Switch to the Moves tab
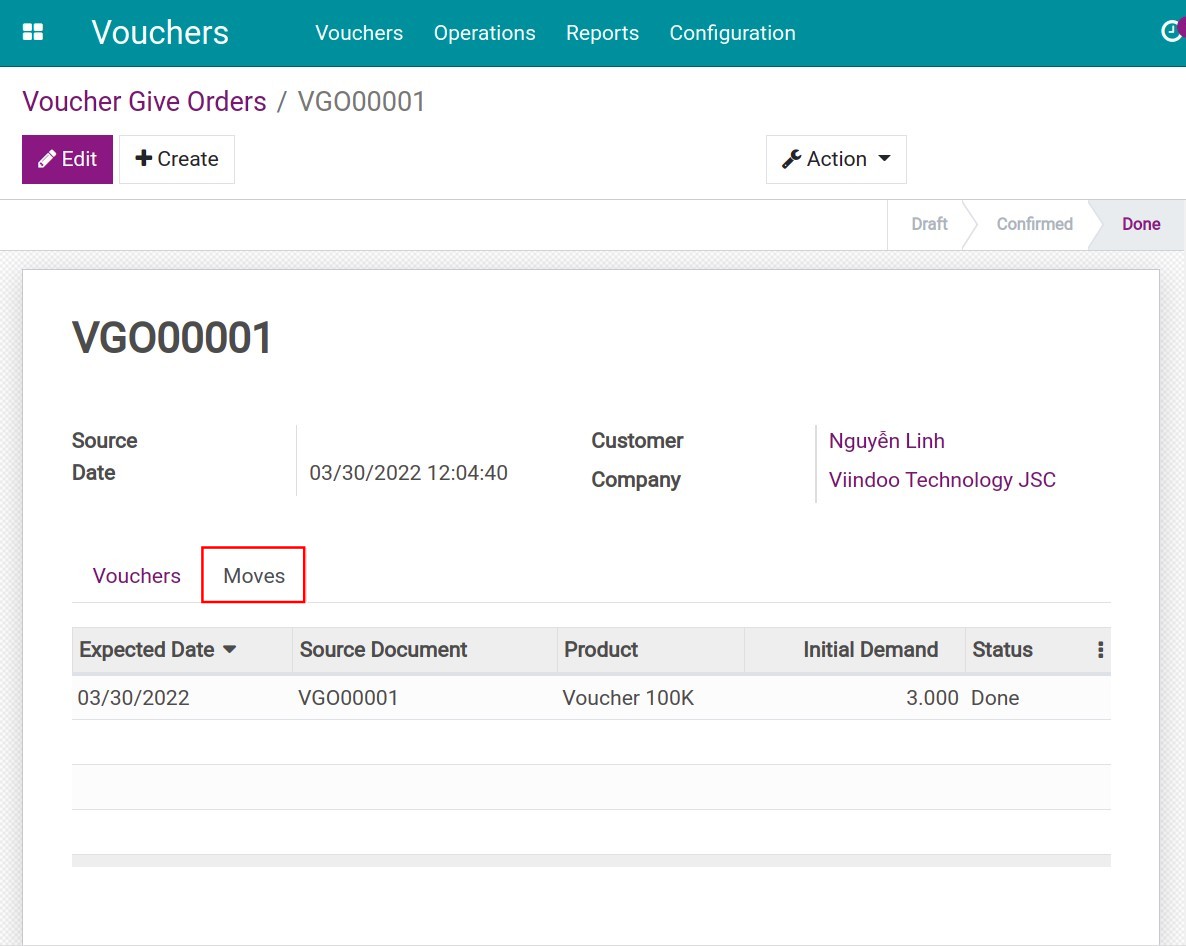 [254, 576]
